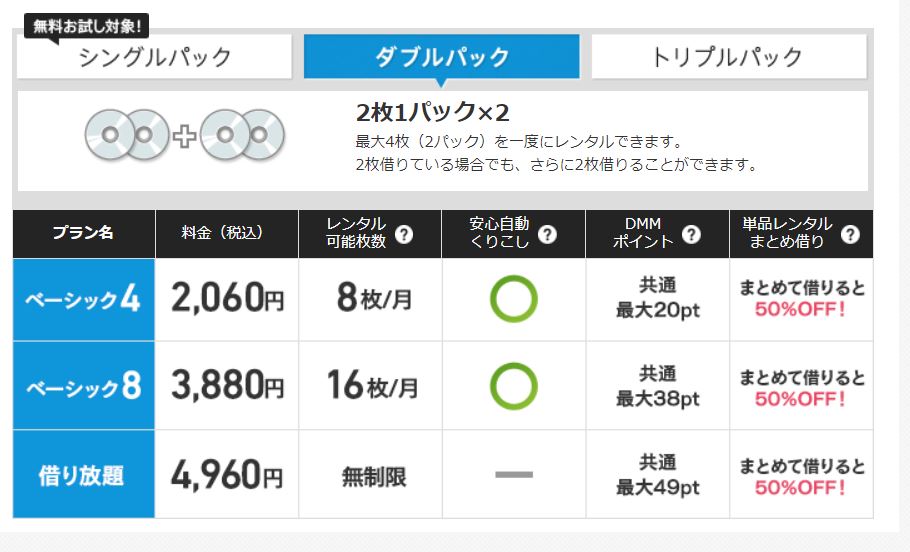The width and height of the screenshot is (910, 552).
Task: Open help icon for 安心自動くりこし column
Action: click(x=547, y=234)
